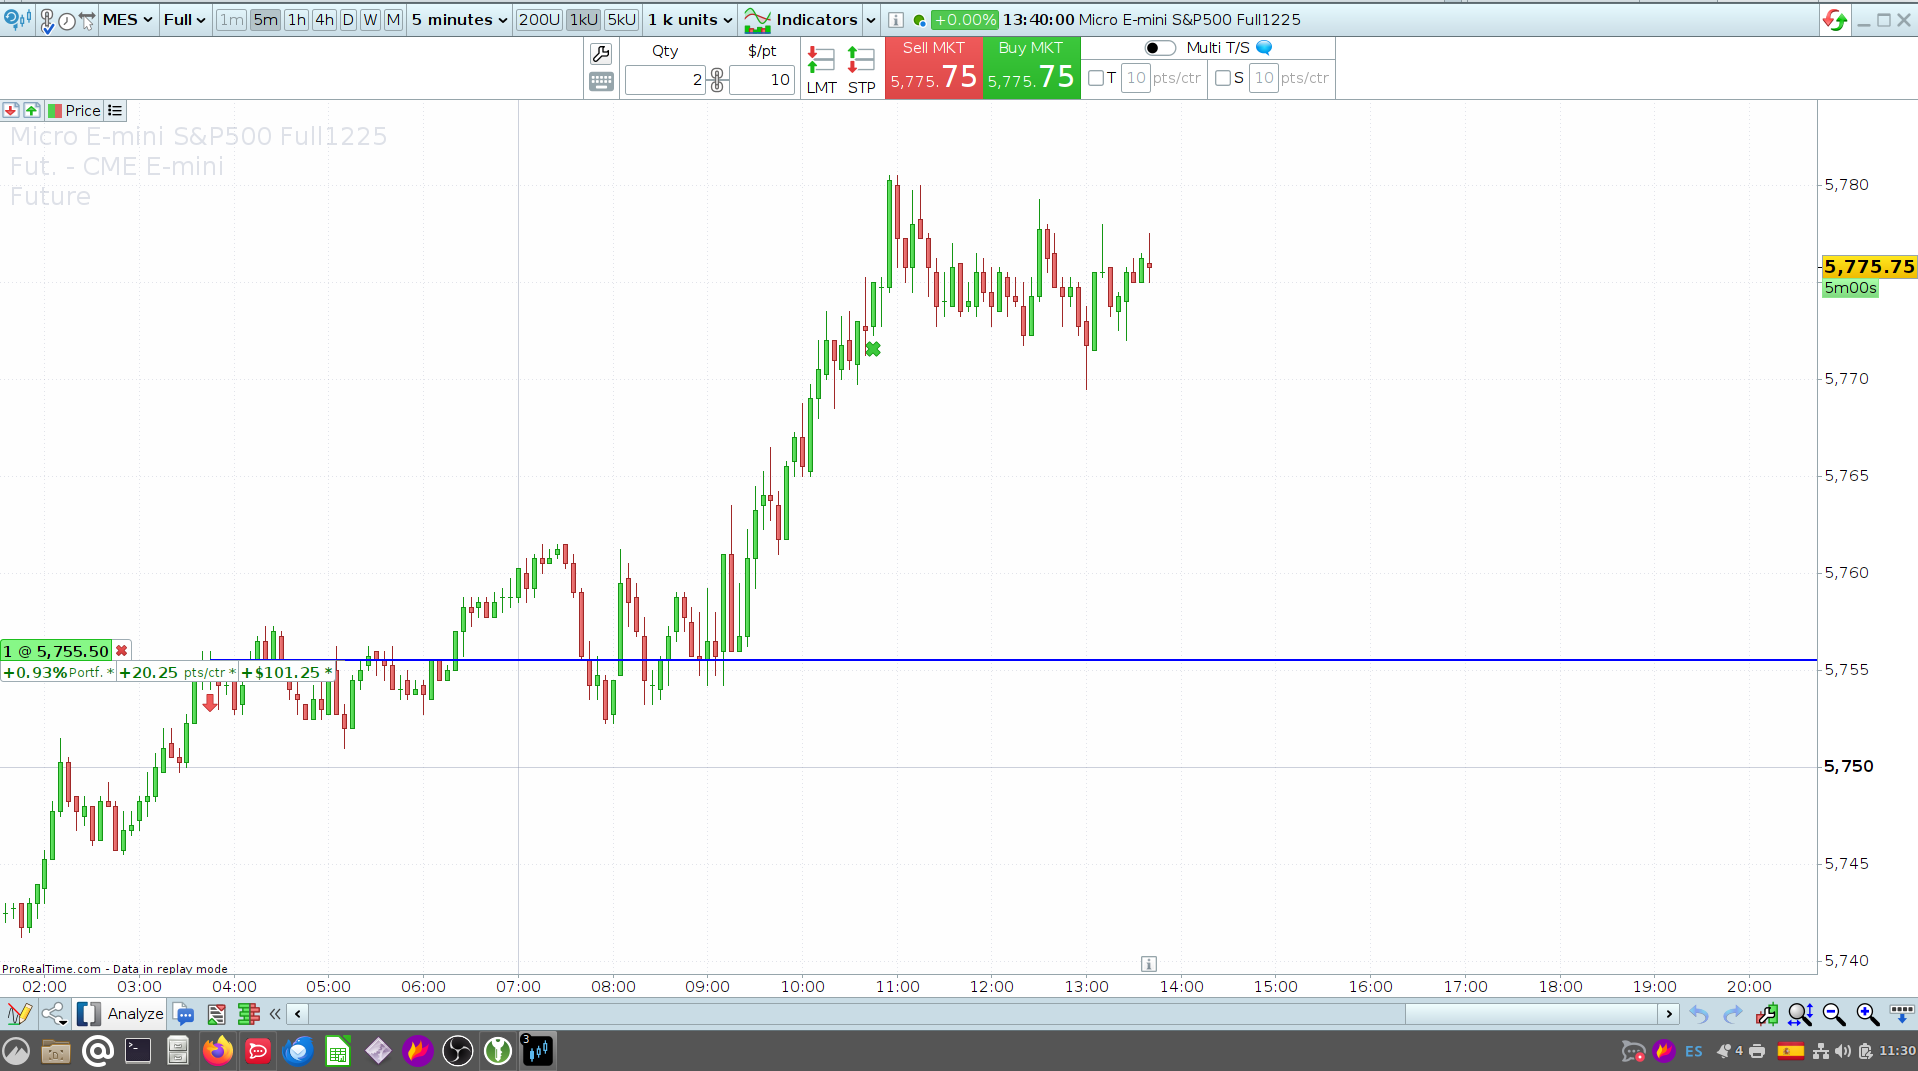Open the order list icon
1918x1071 pixels.
216,1014
